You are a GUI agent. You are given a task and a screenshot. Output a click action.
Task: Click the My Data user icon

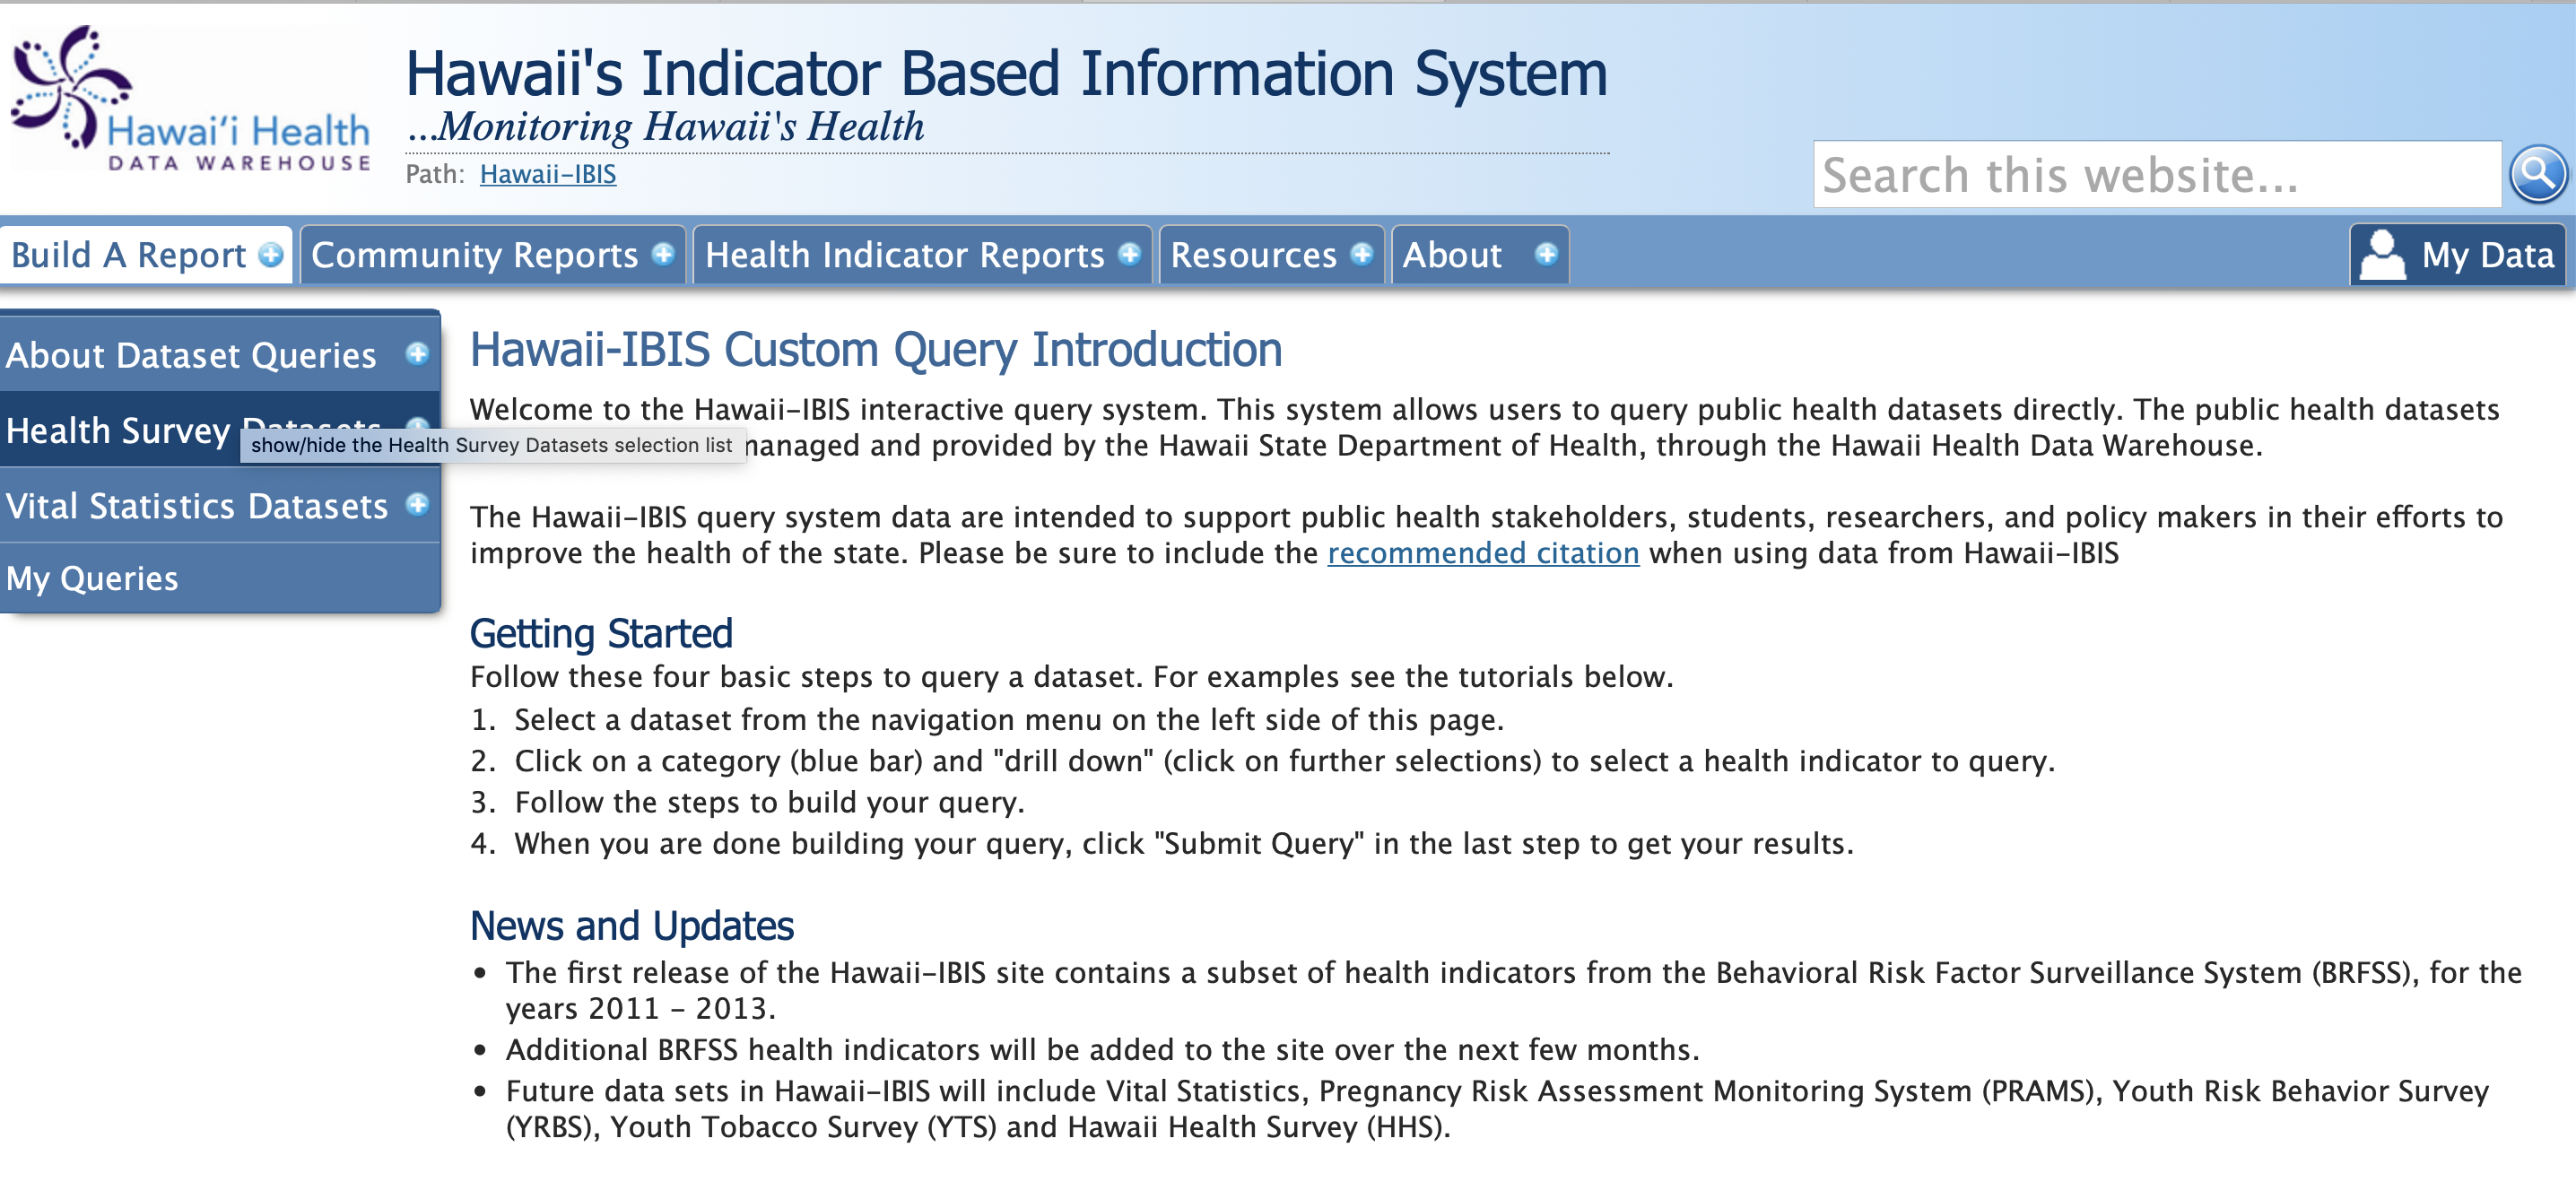pos(2381,255)
